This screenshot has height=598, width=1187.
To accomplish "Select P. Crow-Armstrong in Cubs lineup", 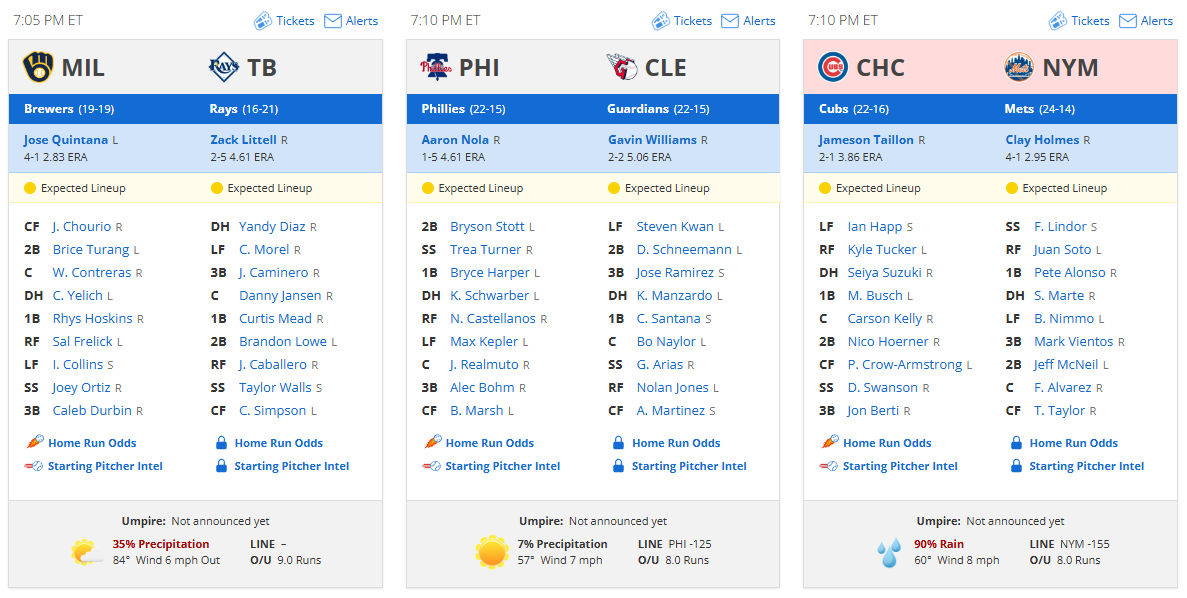I will 905,364.
